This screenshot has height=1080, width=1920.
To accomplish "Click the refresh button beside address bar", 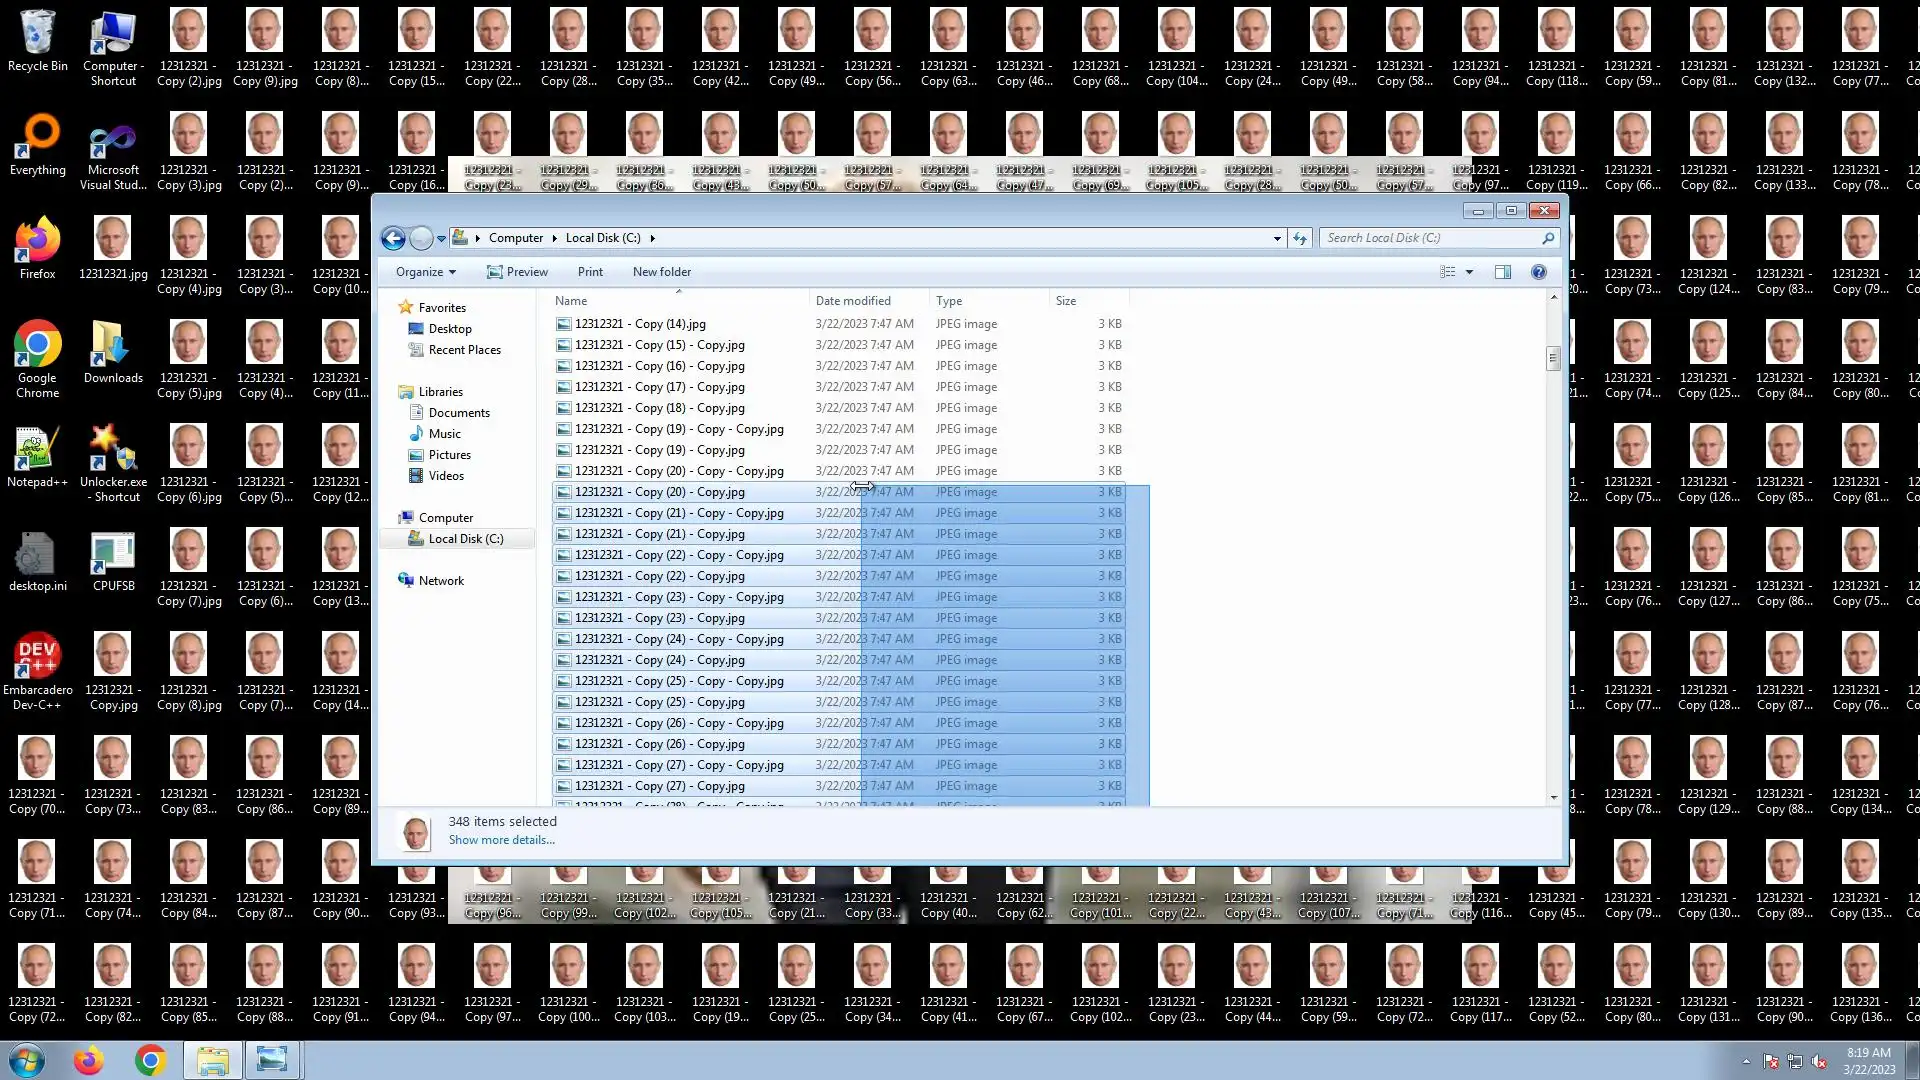I will pos(1300,238).
